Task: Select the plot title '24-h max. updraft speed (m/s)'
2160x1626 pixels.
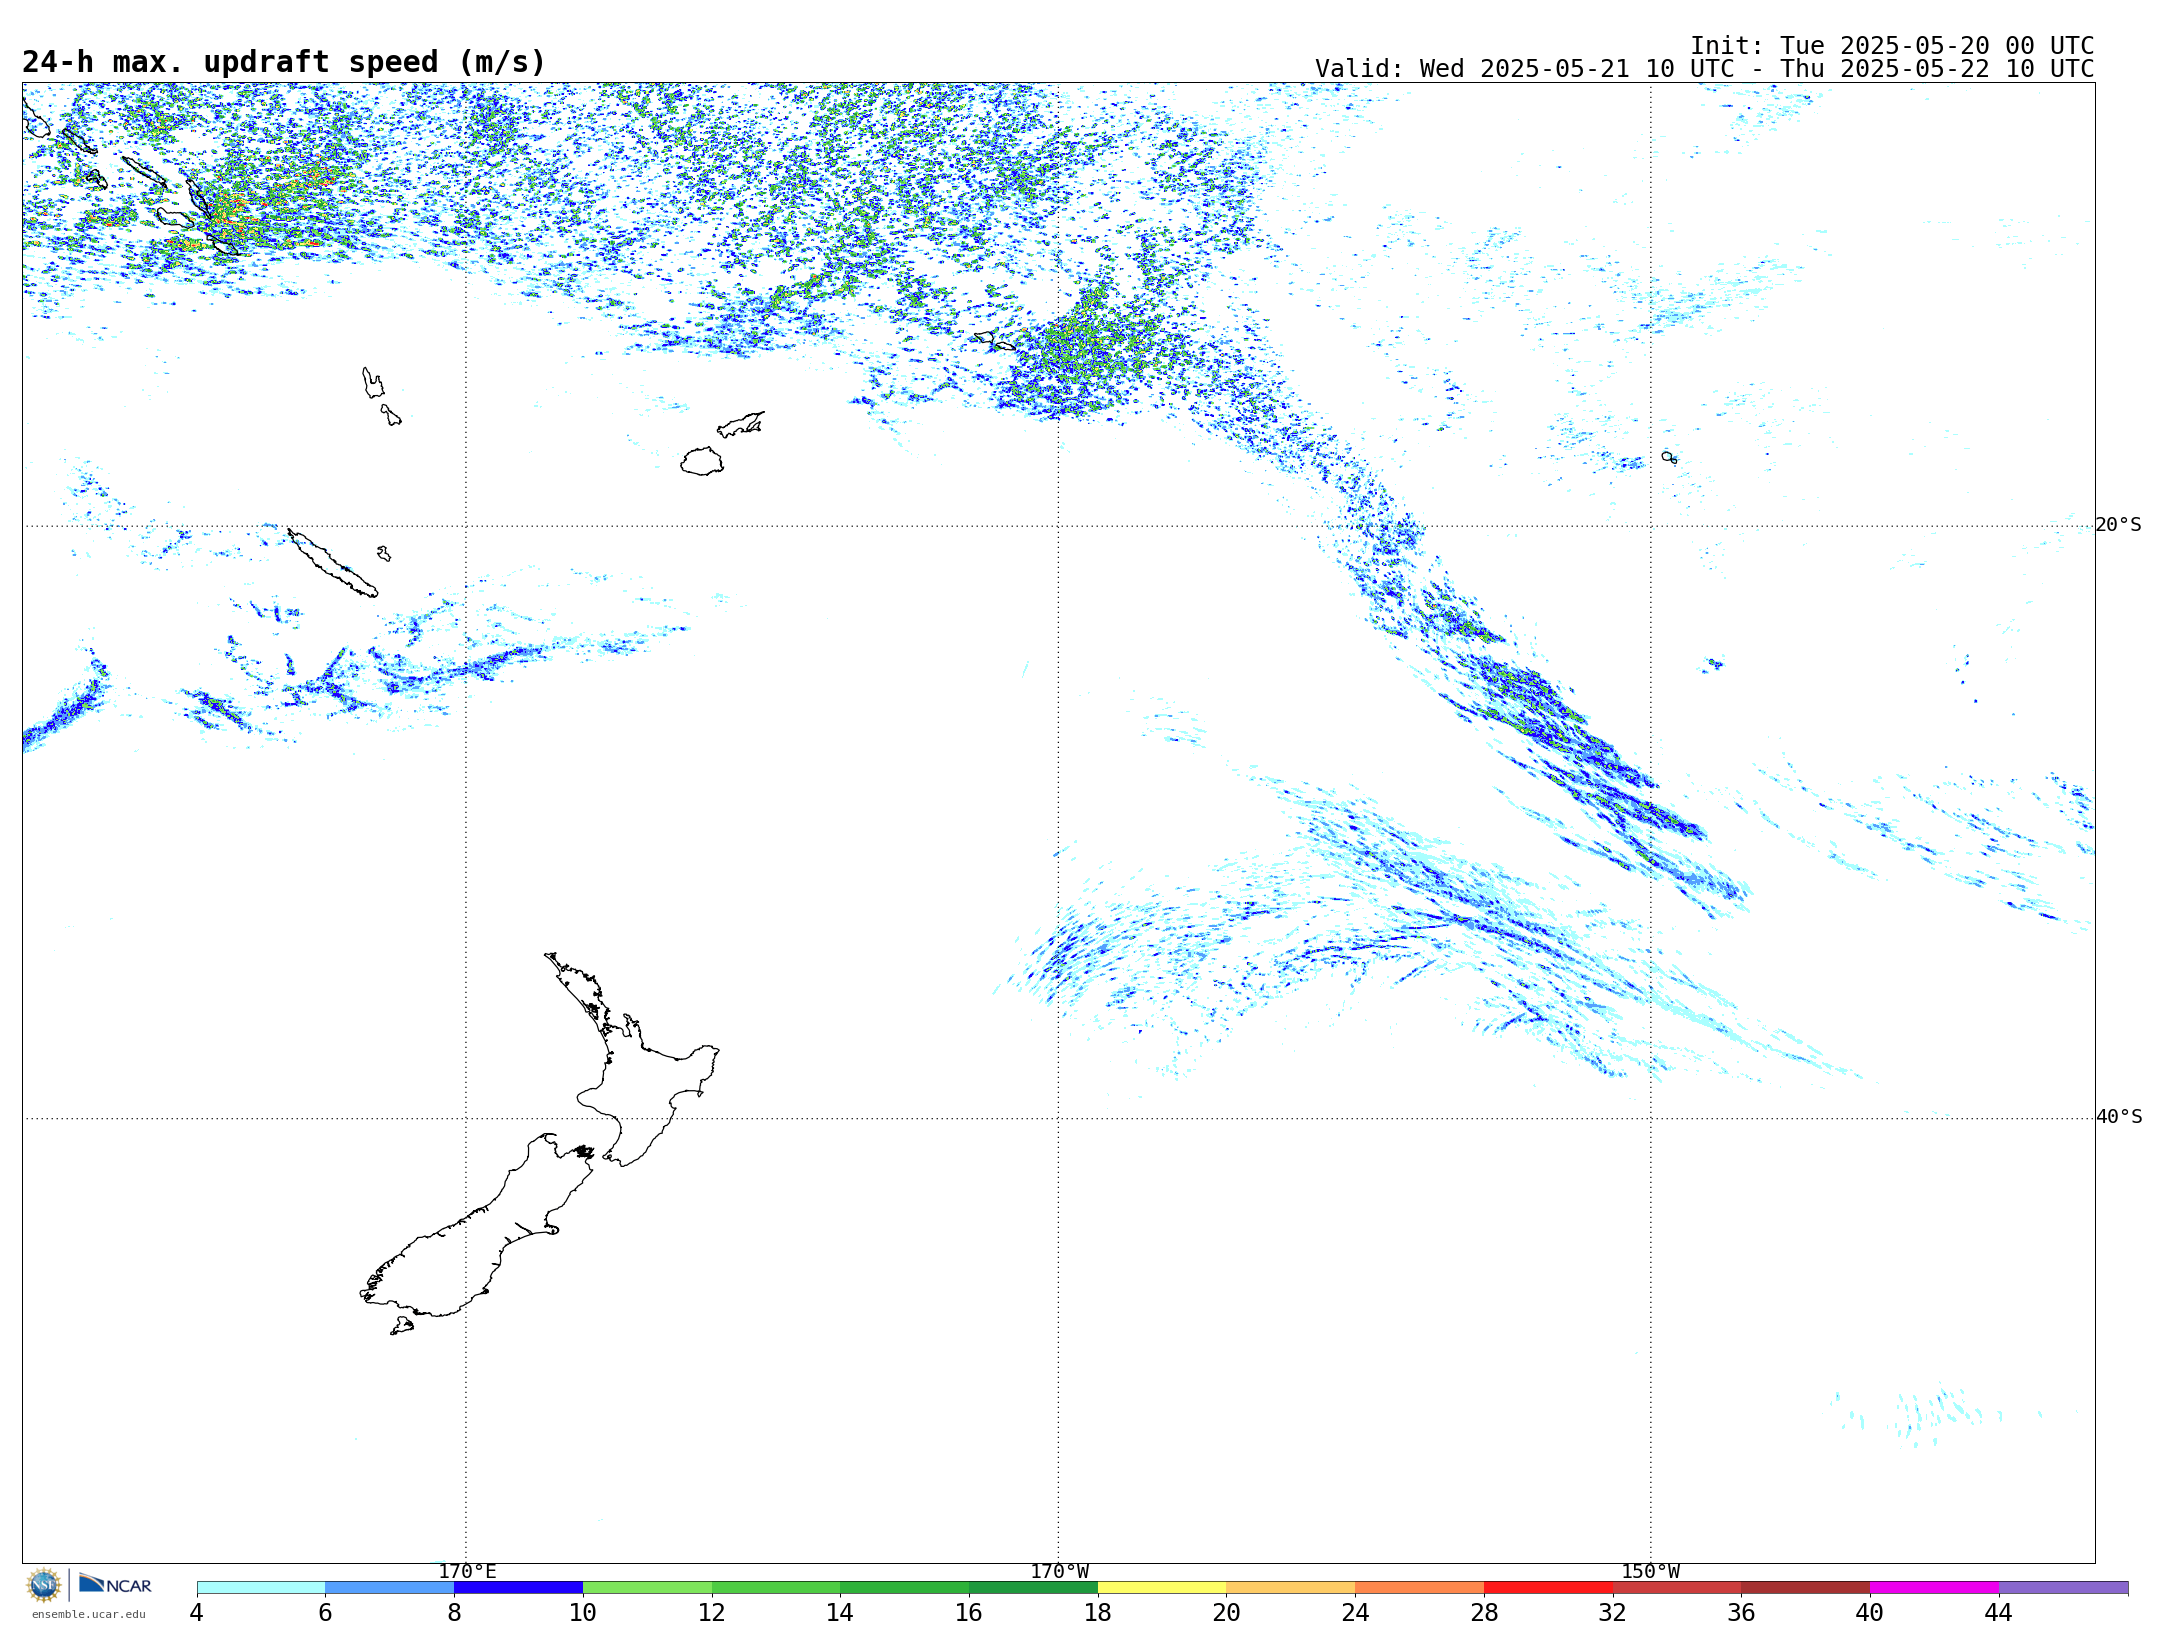Action: [x=284, y=62]
